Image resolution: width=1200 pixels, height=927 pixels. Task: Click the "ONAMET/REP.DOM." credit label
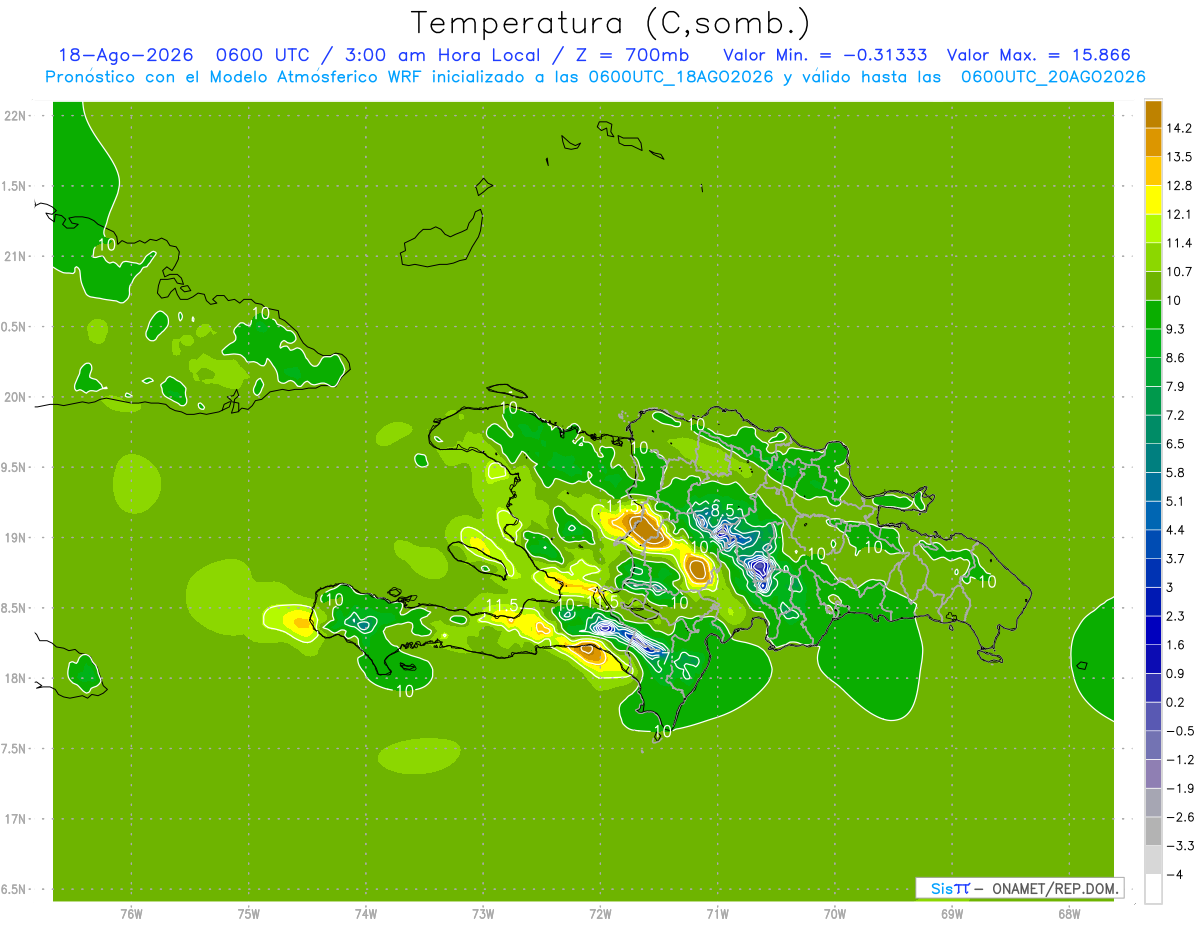click(x=1055, y=888)
